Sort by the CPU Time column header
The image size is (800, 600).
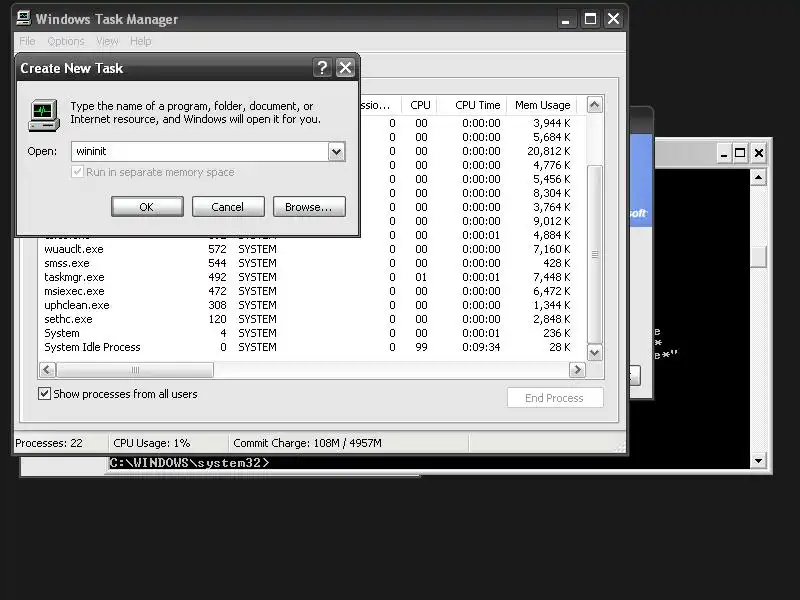[x=472, y=105]
